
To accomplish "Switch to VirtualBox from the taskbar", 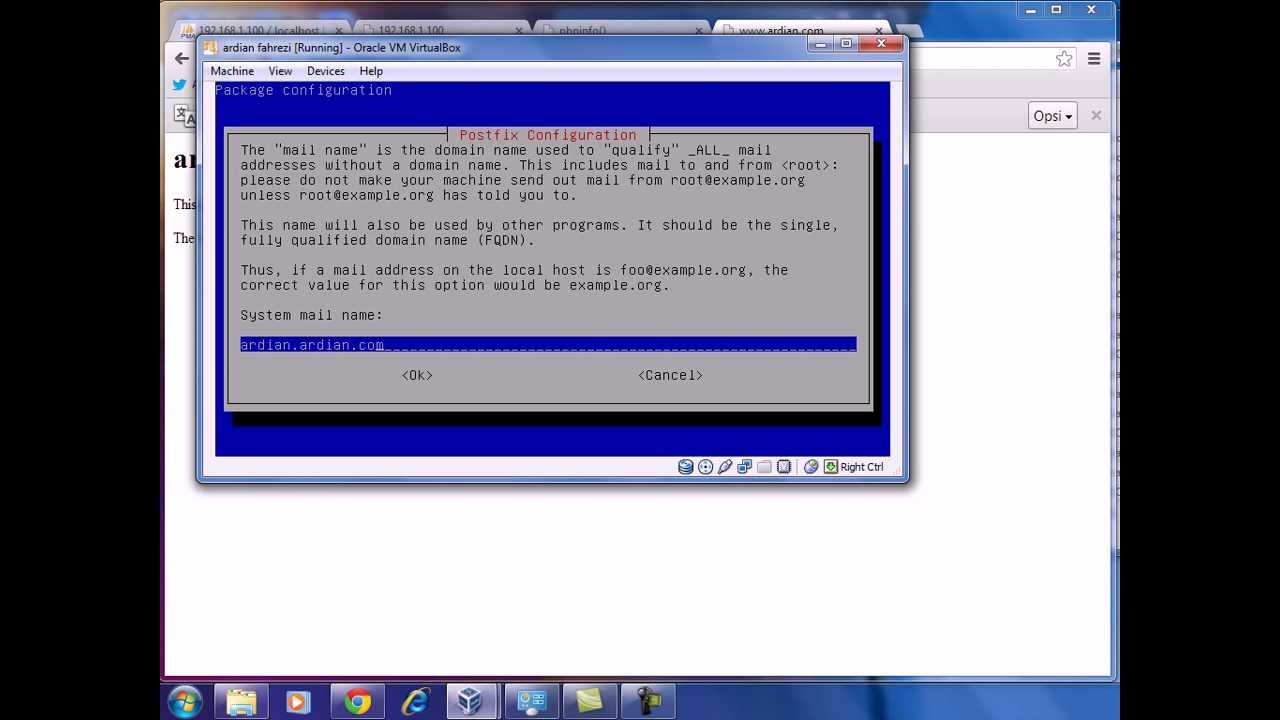I will pos(470,702).
